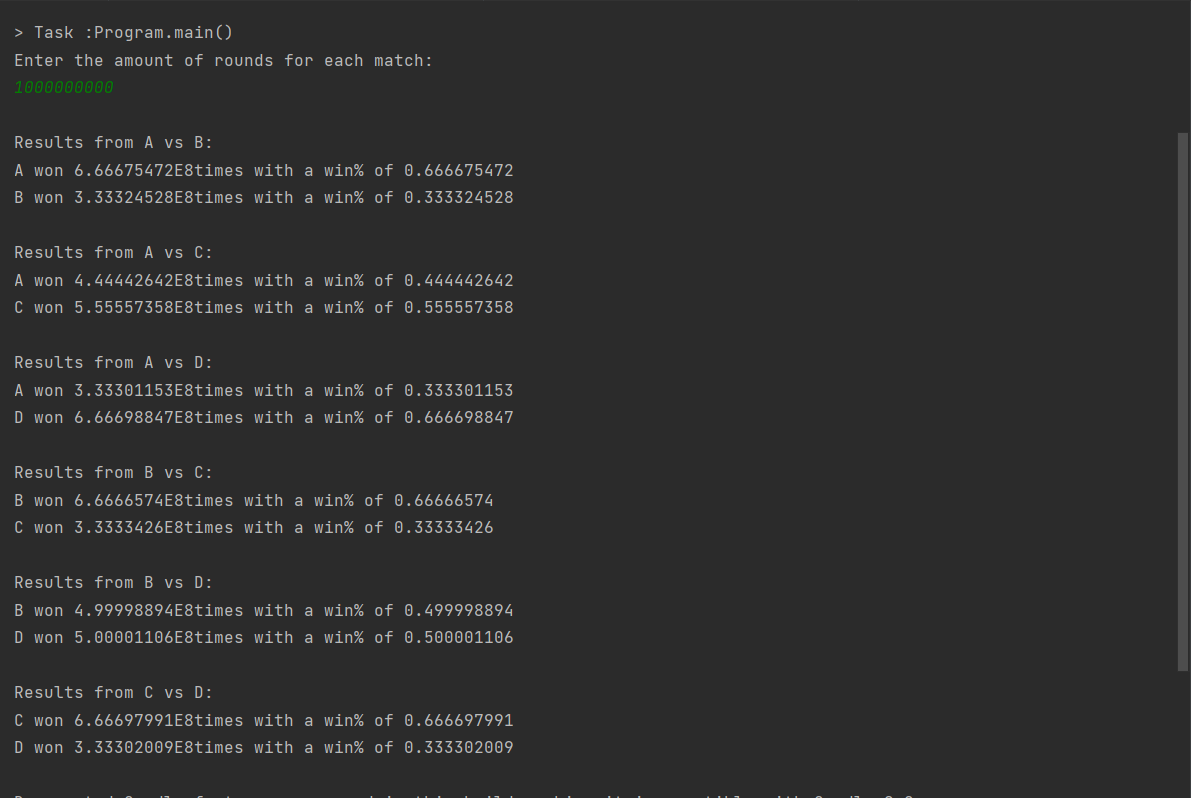Screen dimensions: 1191x798
Task: Click the line "B won 3.33324528E8times"
Action: coord(263,198)
